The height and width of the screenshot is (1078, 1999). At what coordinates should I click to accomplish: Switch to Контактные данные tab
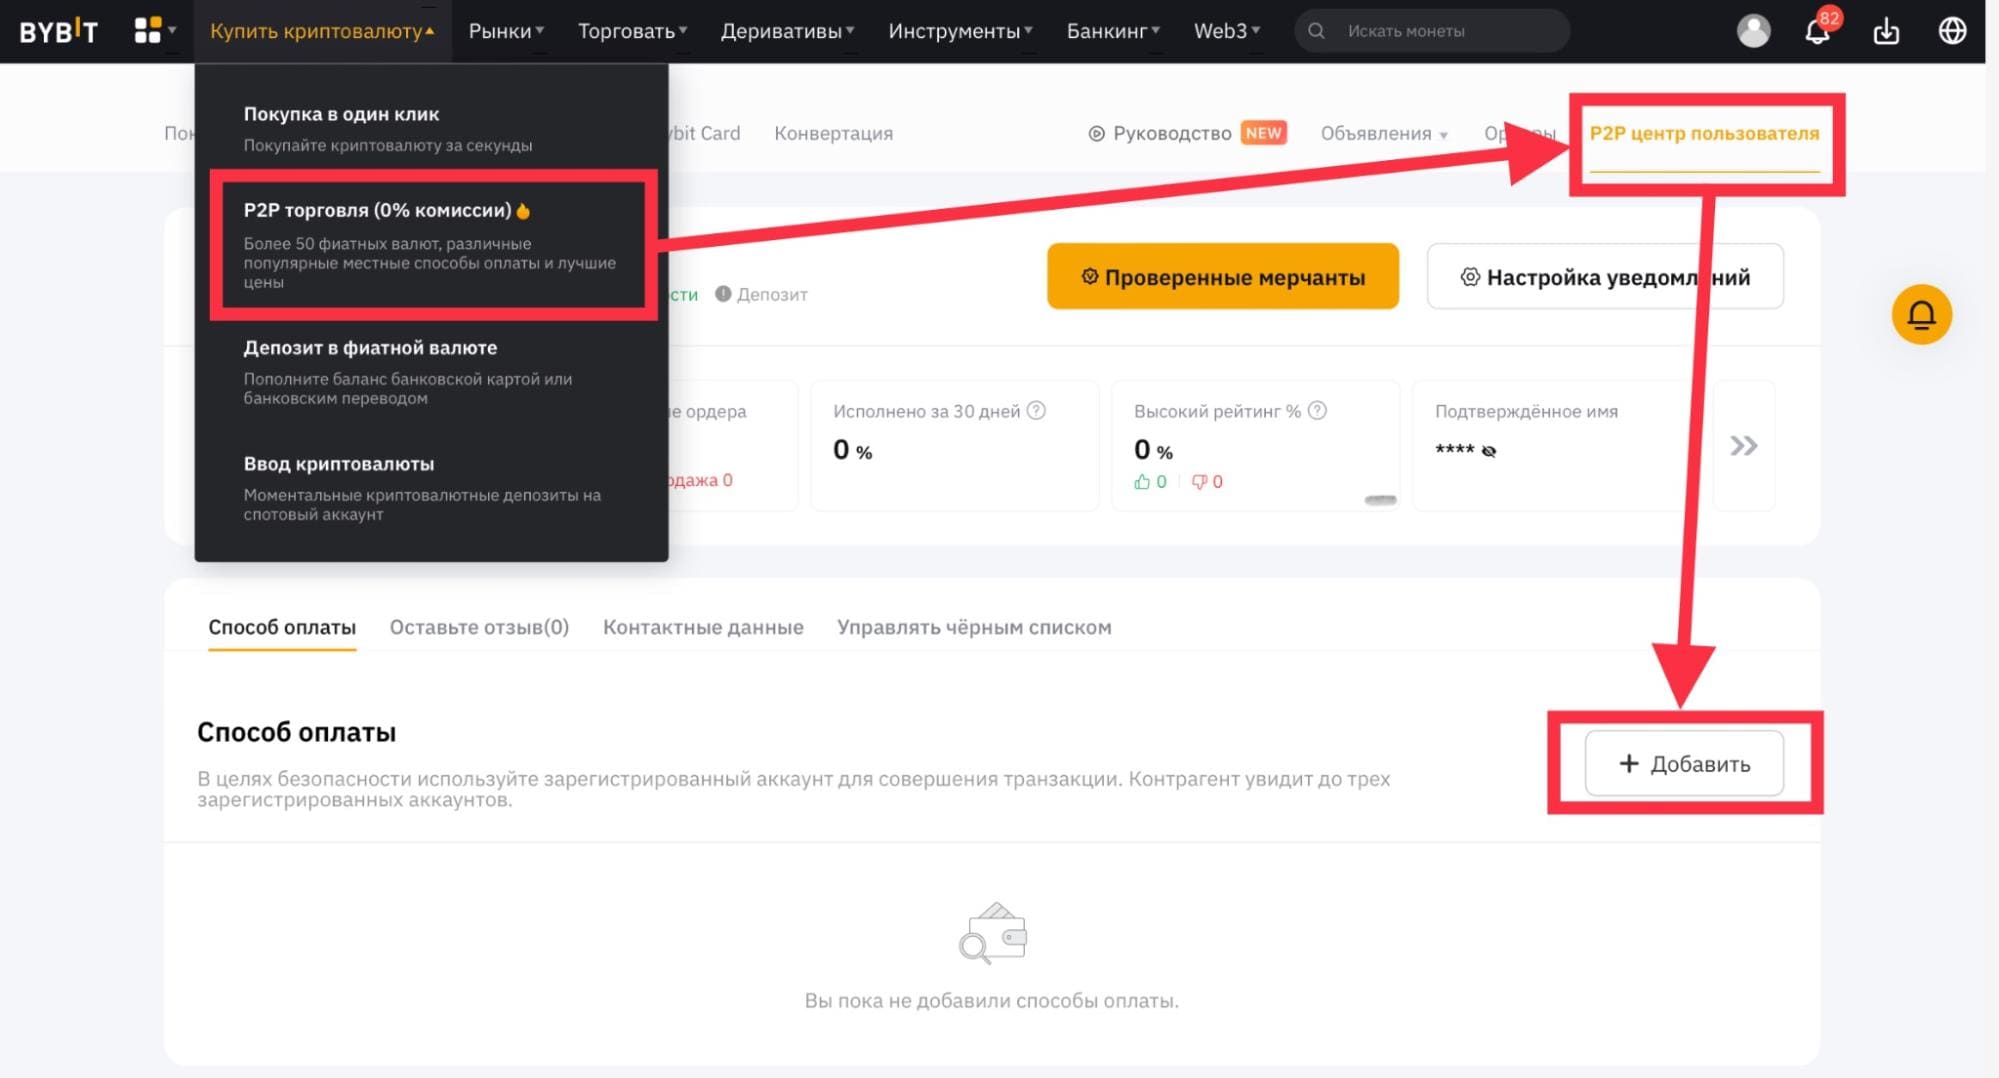[703, 627]
